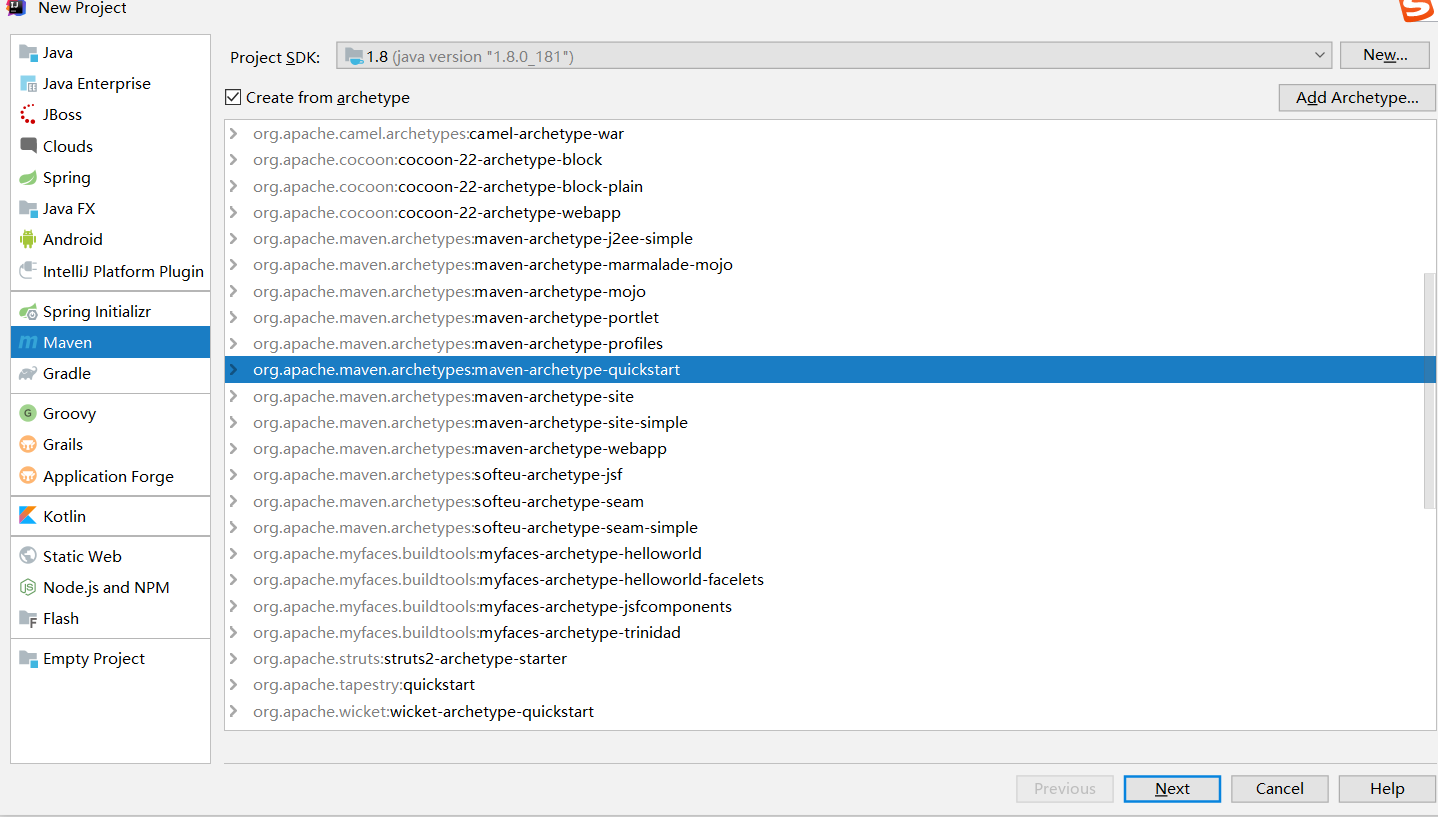This screenshot has width=1438, height=817.
Task: Select cocoon-22-archetype-webapp row
Action: (830, 213)
